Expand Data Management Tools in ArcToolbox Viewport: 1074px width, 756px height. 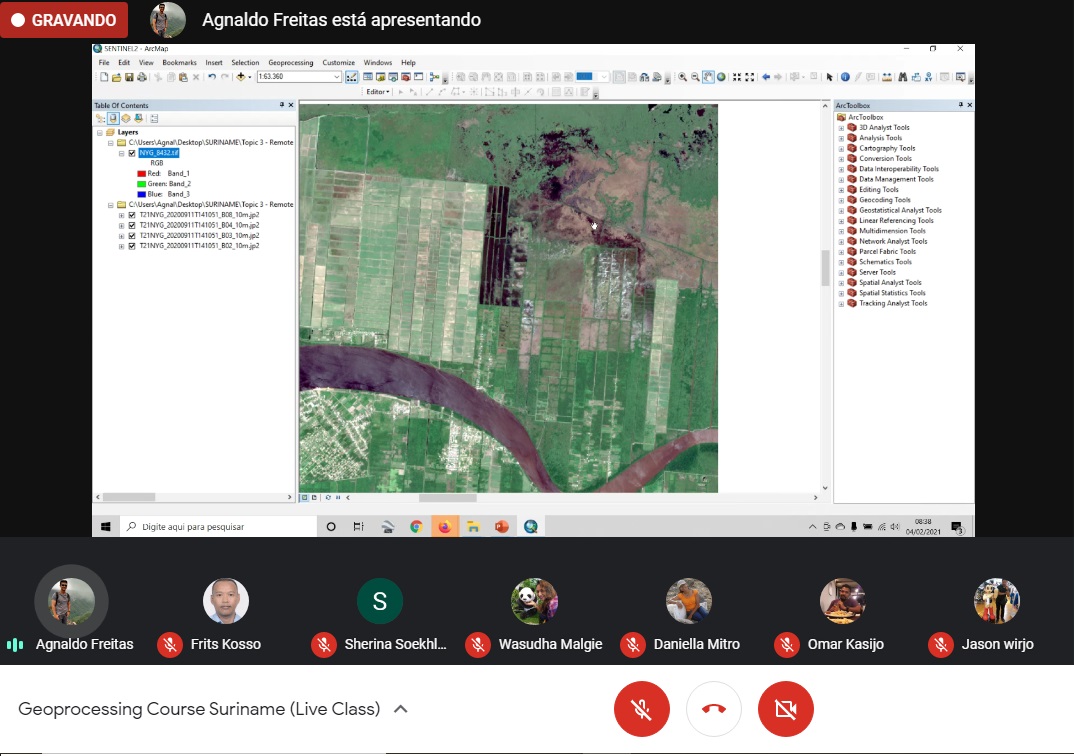tap(841, 179)
